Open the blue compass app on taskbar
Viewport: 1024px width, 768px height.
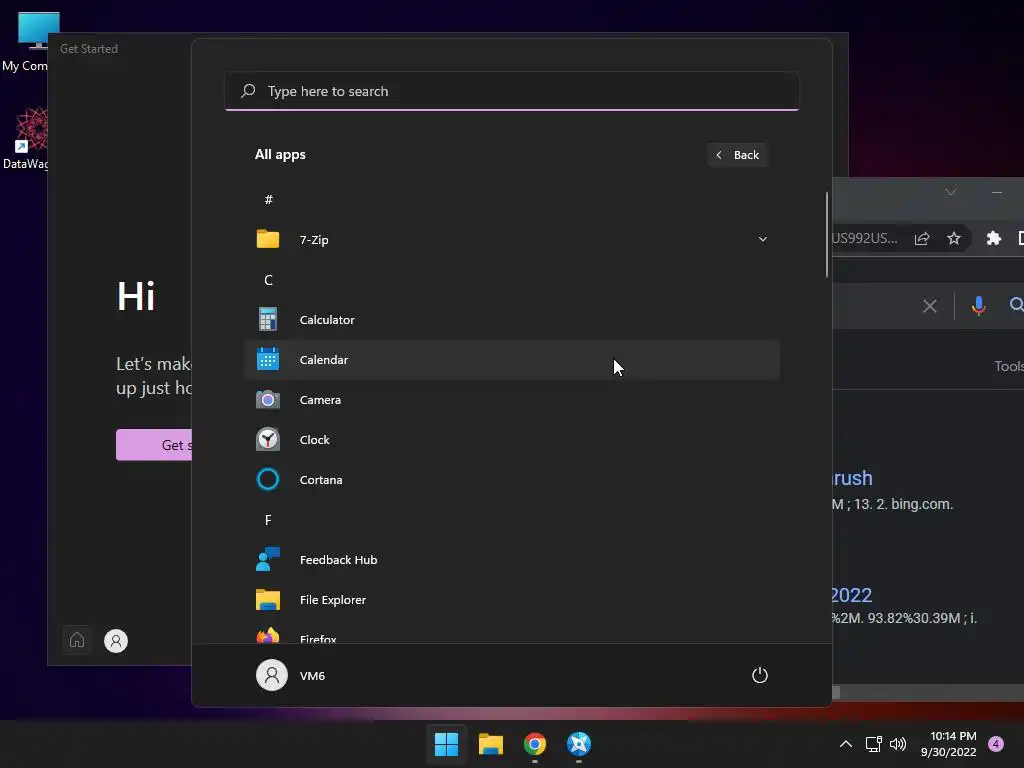[579, 744]
